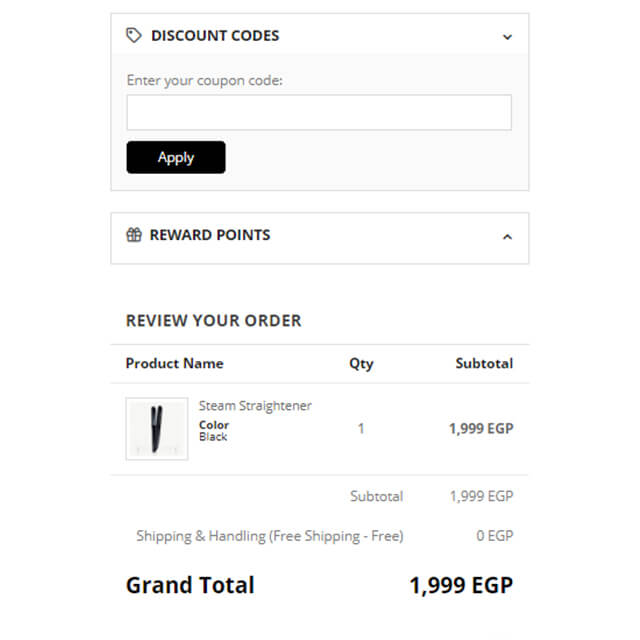This screenshot has width=640, height=640.
Task: Expand the Reward Points section chevron
Action: point(507,237)
